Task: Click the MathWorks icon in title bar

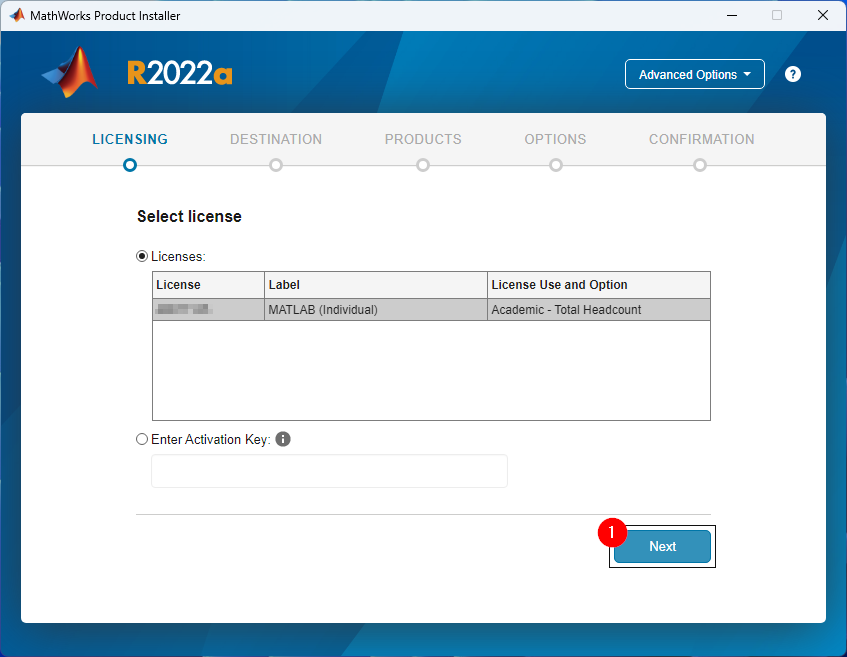Action: [x=17, y=15]
